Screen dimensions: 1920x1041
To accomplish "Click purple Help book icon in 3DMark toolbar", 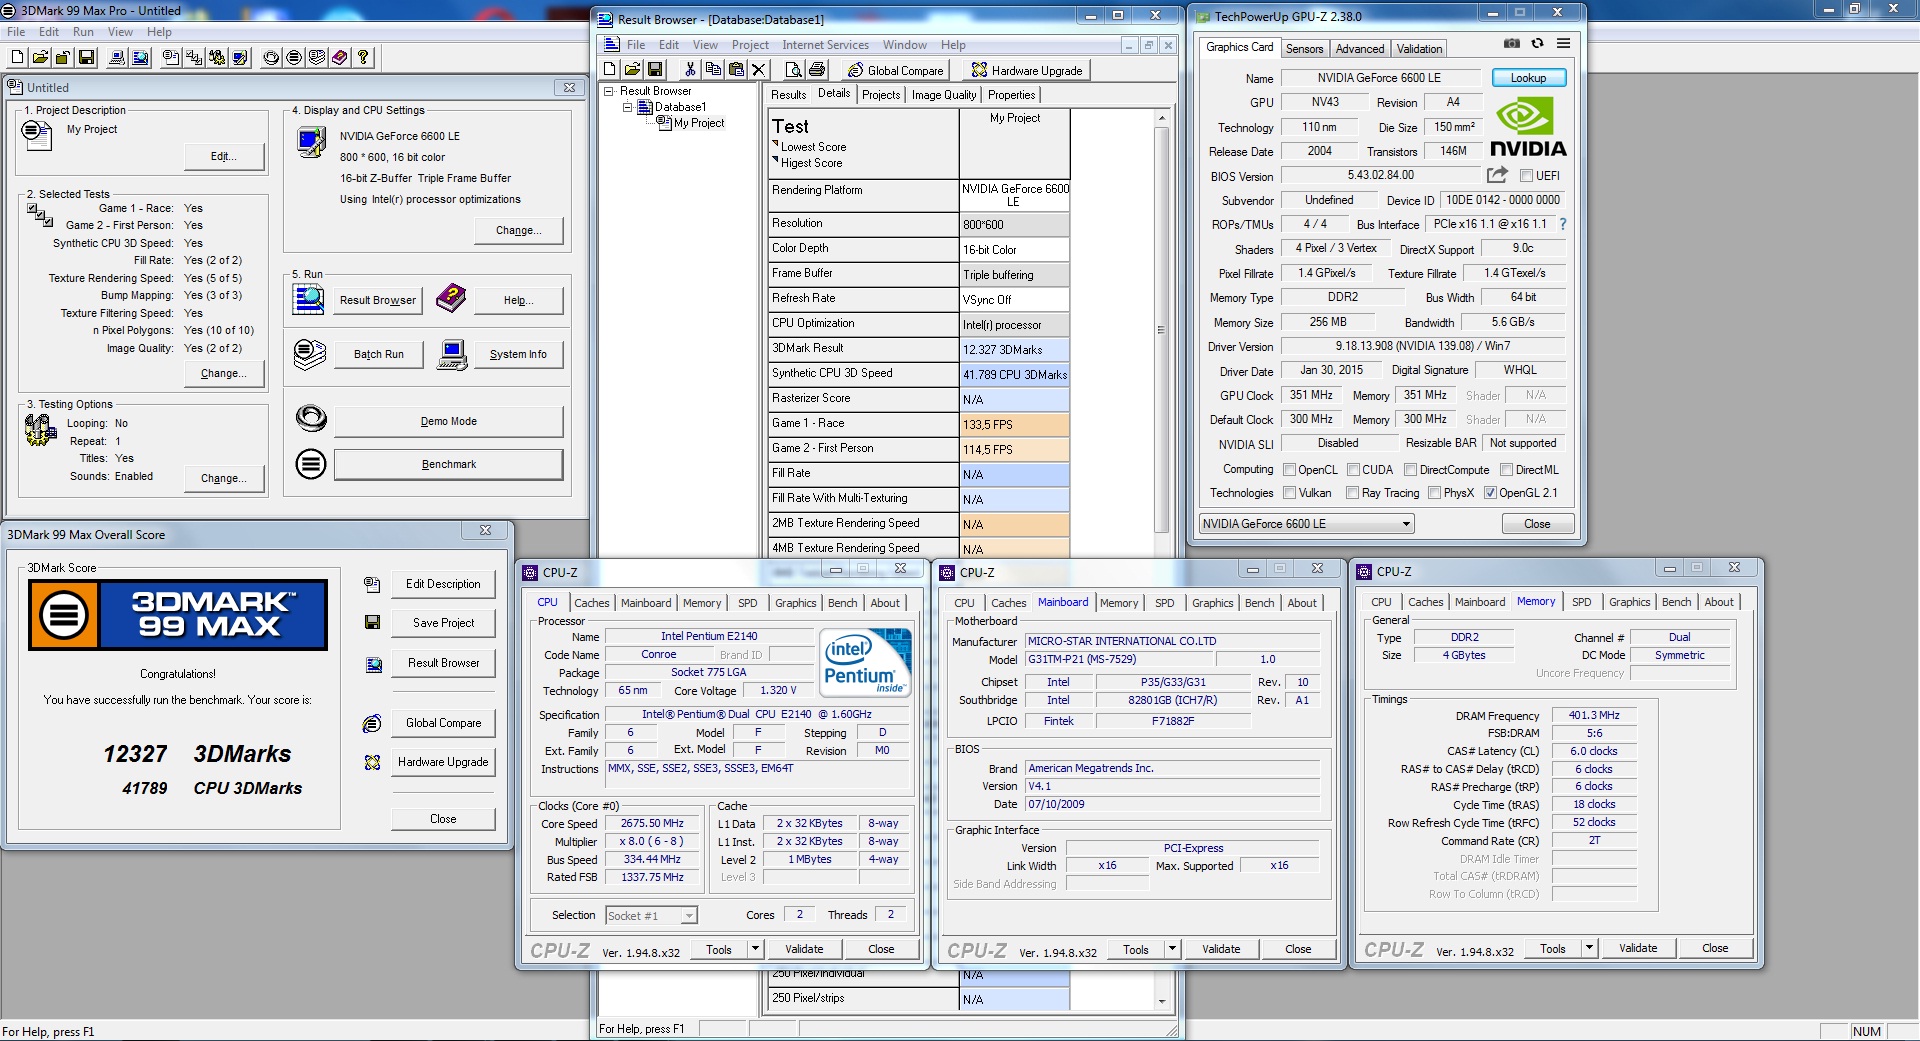I will (x=340, y=57).
